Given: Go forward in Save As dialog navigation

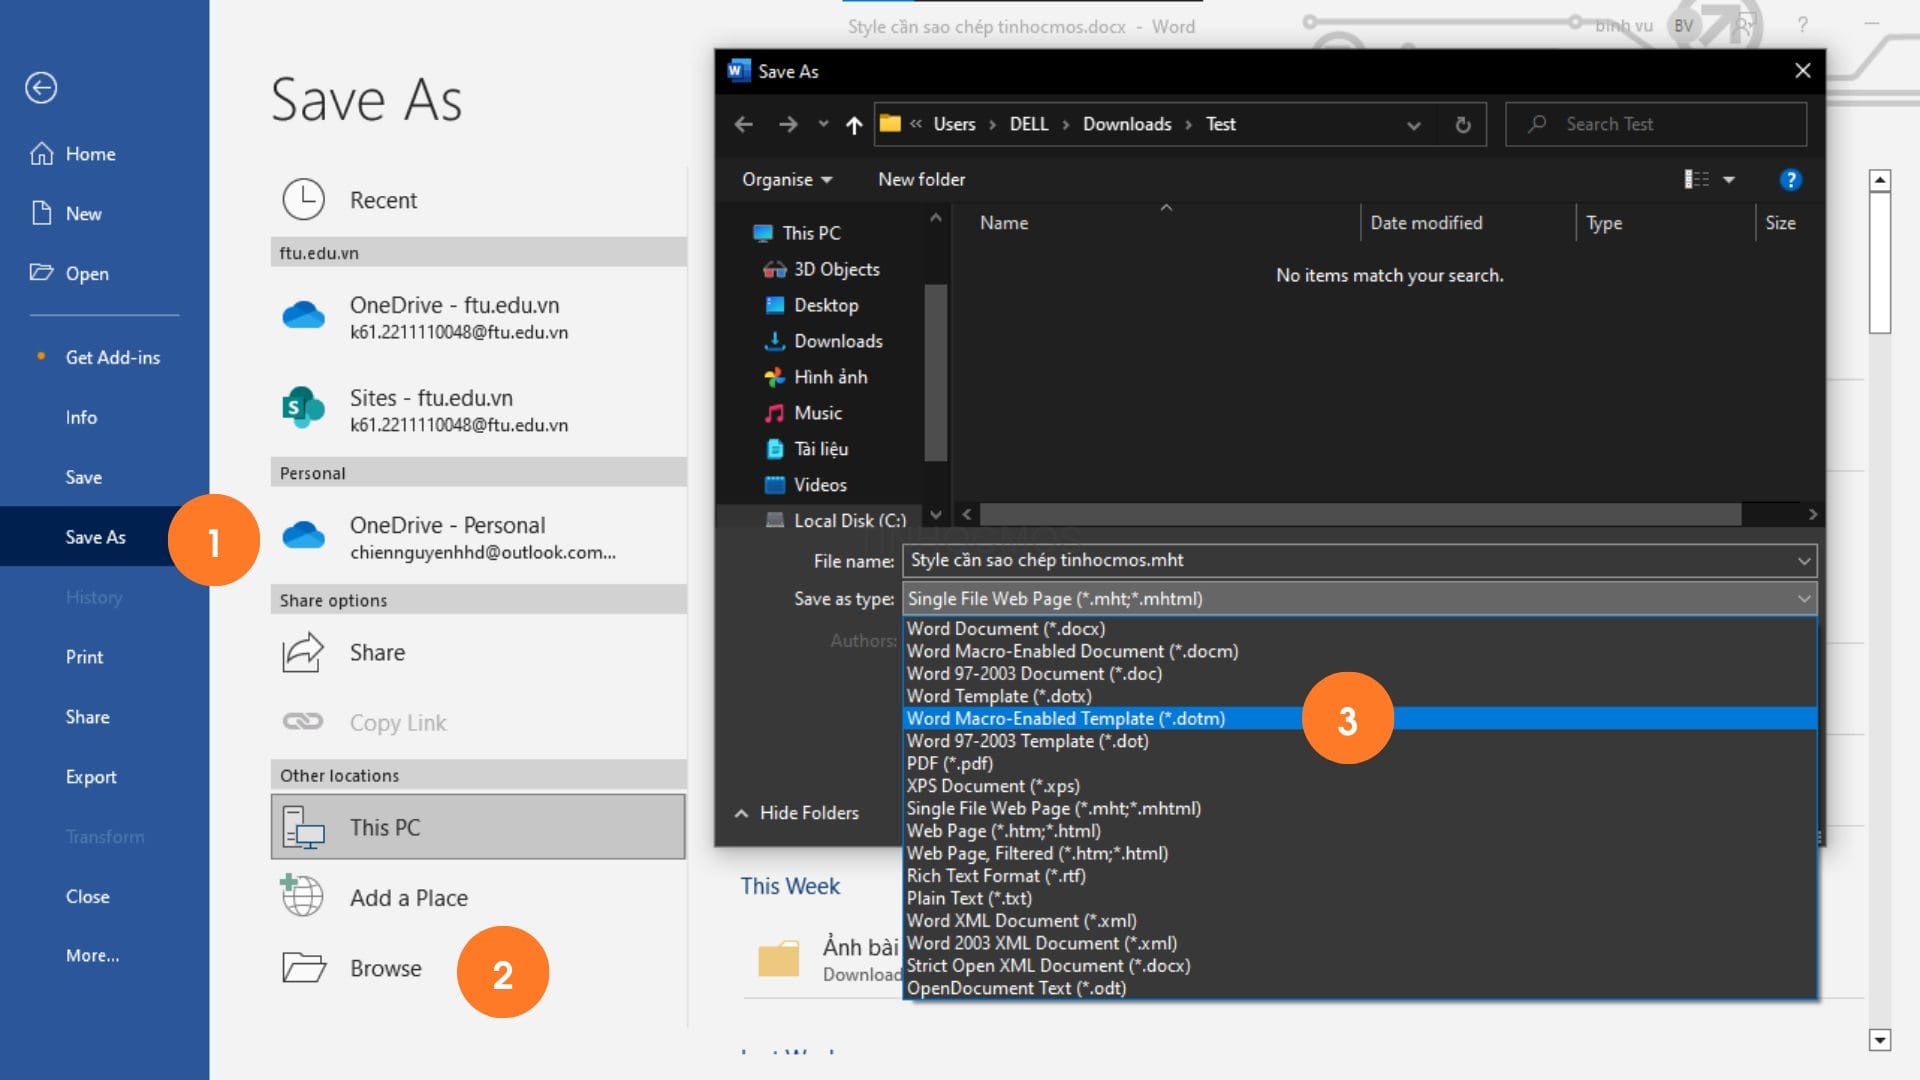Looking at the screenshot, I should 788,124.
